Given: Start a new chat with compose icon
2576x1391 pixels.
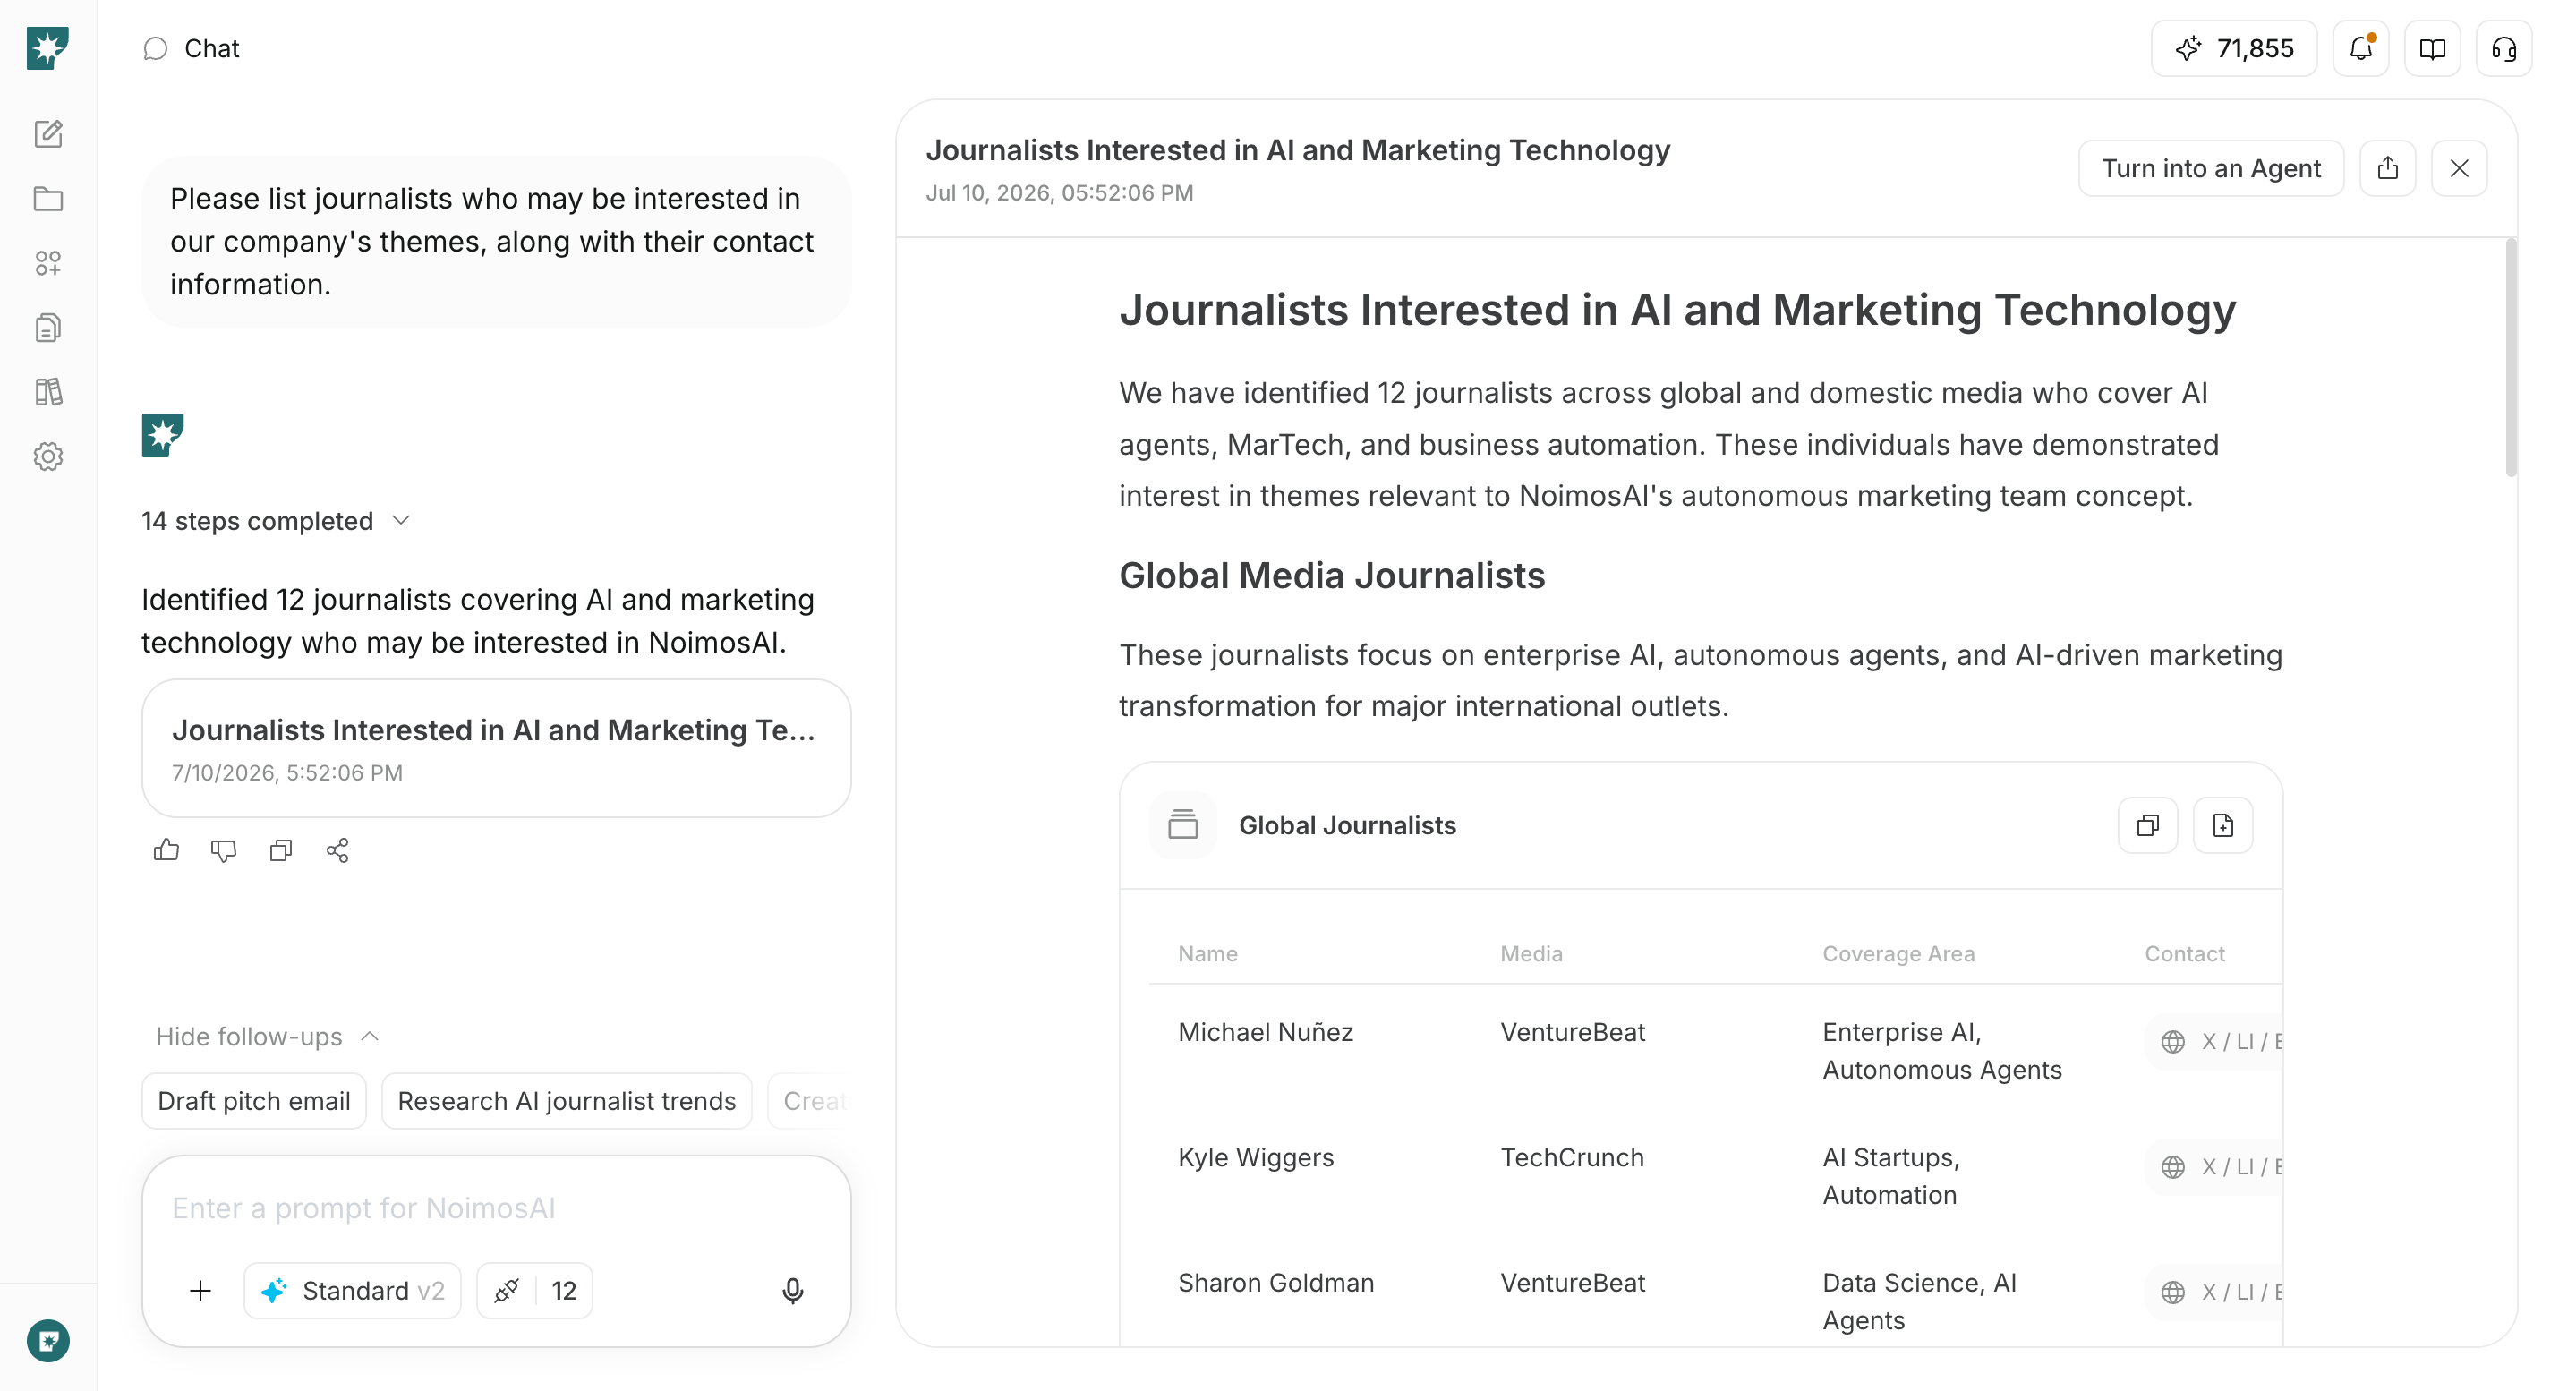Looking at the screenshot, I should coord(48,134).
